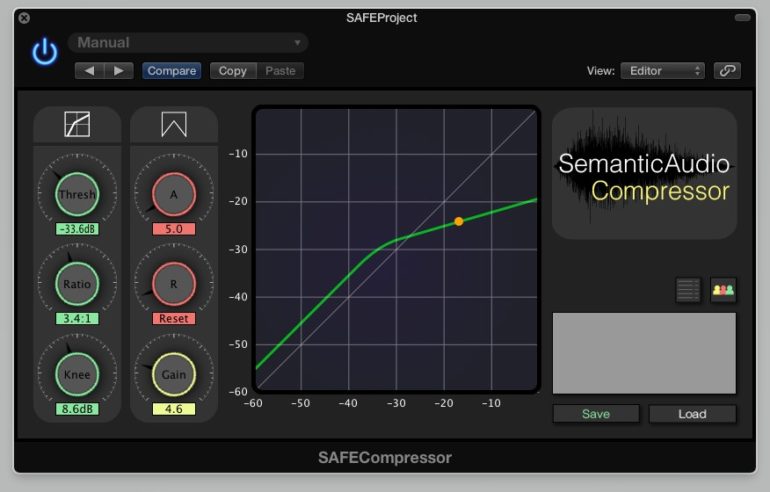Toggle the Compare button
This screenshot has height=492, width=770.
(x=171, y=71)
